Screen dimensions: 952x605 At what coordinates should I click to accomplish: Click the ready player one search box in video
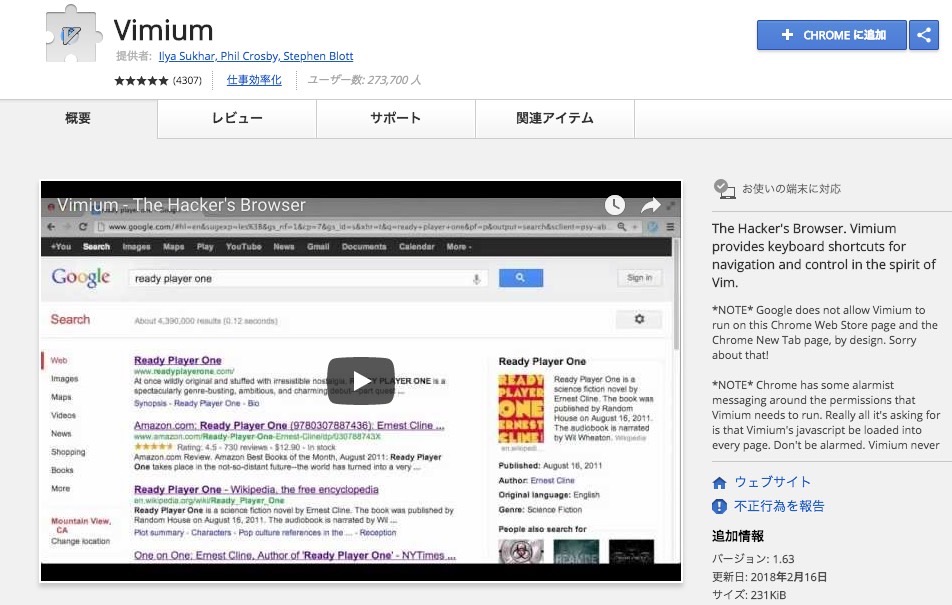click(x=307, y=279)
